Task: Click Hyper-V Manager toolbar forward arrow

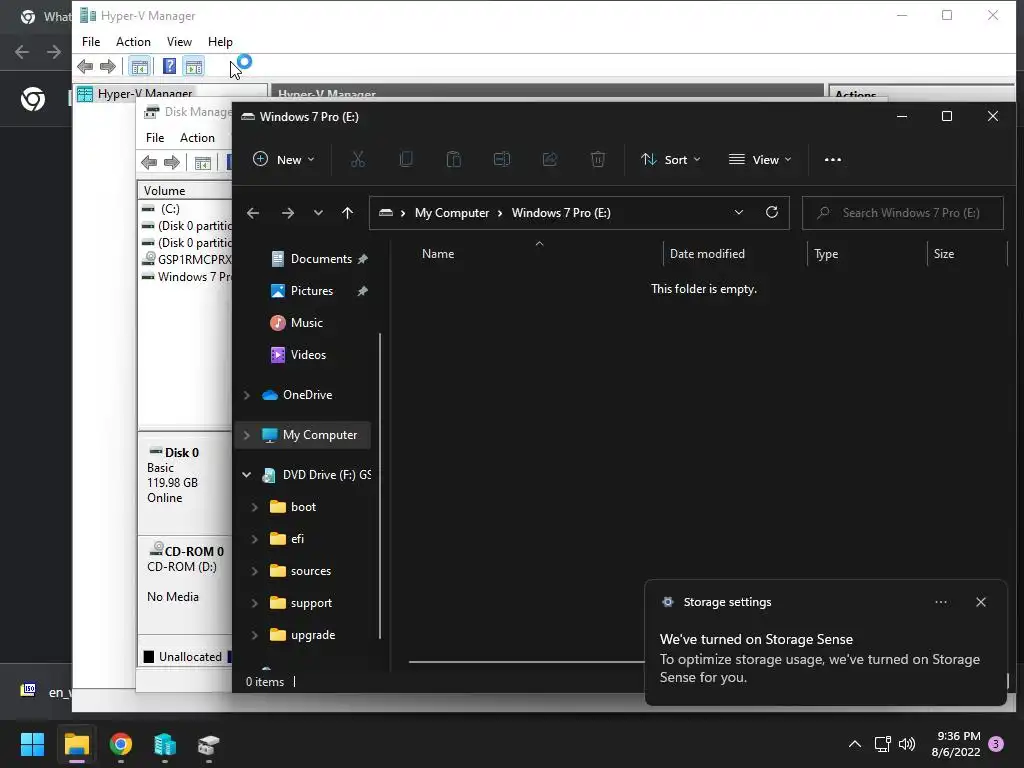Action: [x=108, y=66]
